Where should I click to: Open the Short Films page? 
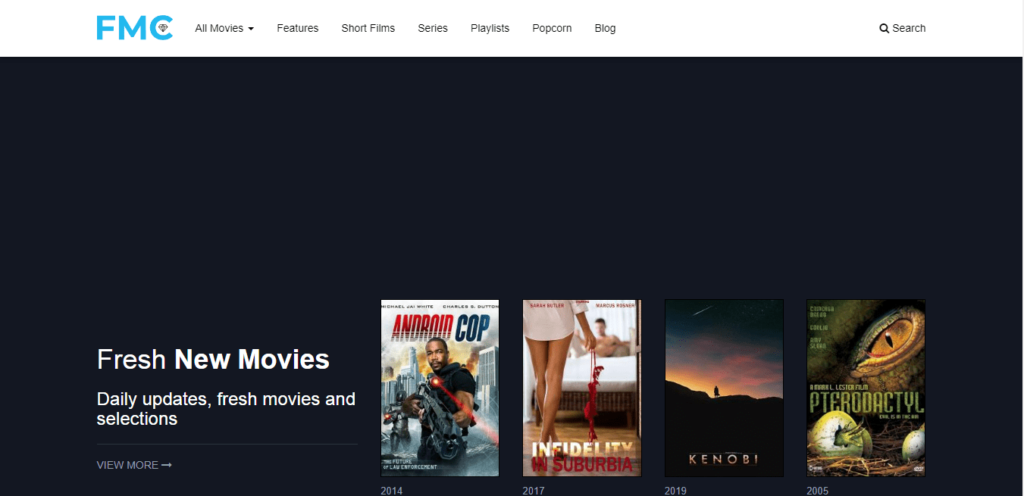pos(368,28)
